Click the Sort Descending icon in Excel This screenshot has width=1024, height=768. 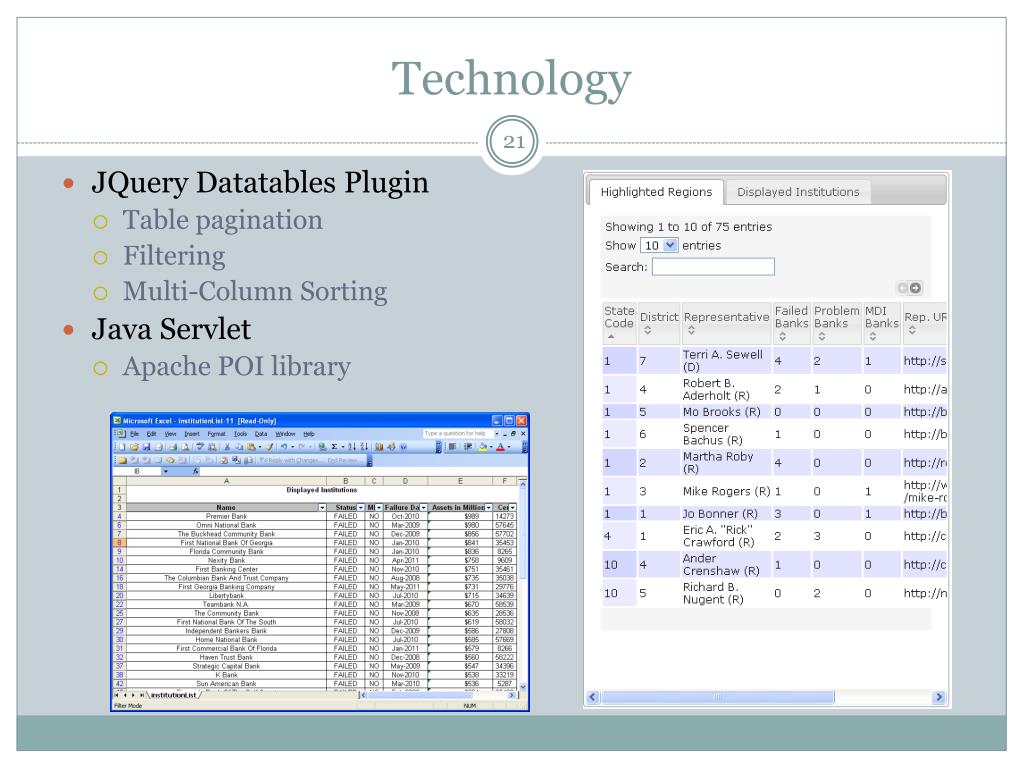tap(364, 447)
